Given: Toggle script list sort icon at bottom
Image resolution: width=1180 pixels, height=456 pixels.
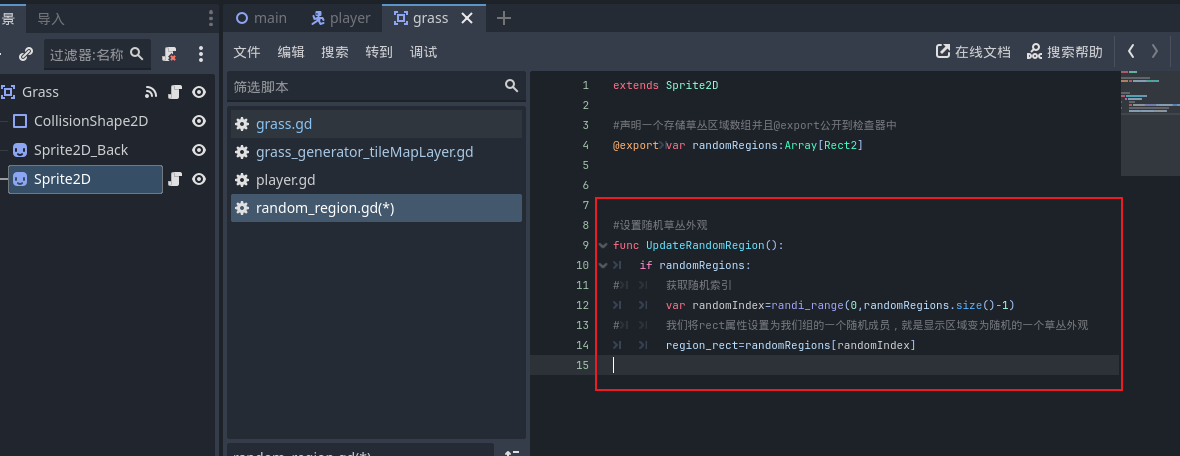Looking at the screenshot, I should (x=512, y=451).
